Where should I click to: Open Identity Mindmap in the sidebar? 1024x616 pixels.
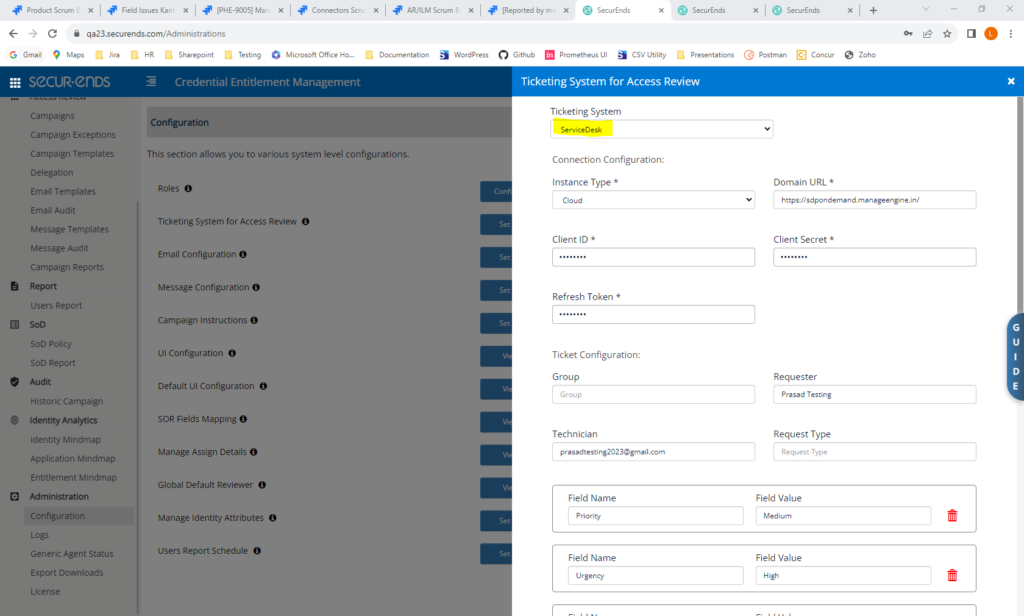tap(65, 440)
